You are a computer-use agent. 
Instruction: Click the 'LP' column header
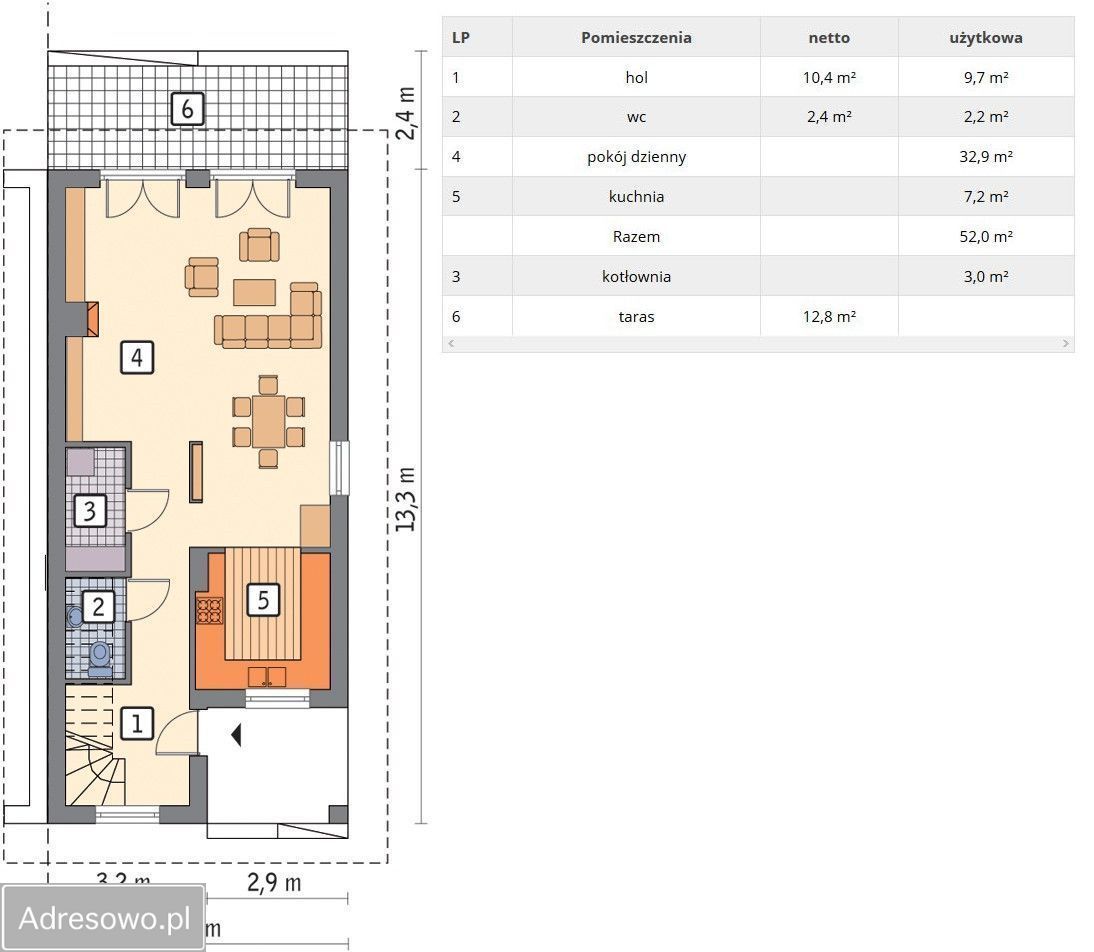tap(460, 38)
